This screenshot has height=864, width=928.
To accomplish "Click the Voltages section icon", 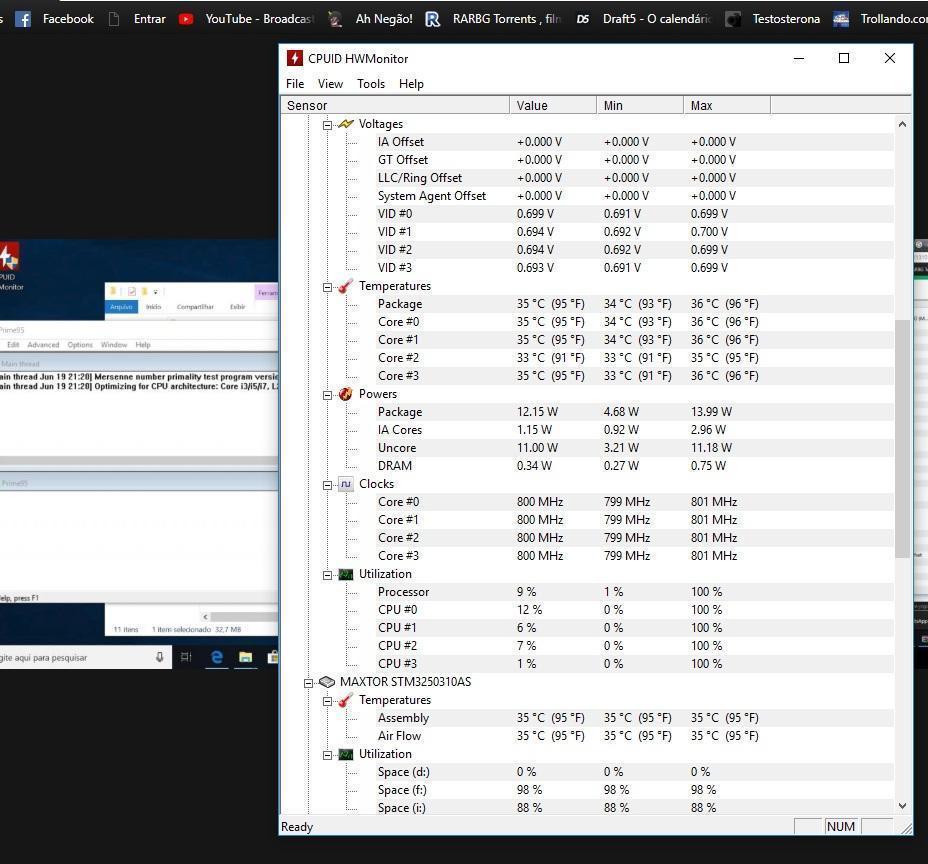I will coord(346,124).
